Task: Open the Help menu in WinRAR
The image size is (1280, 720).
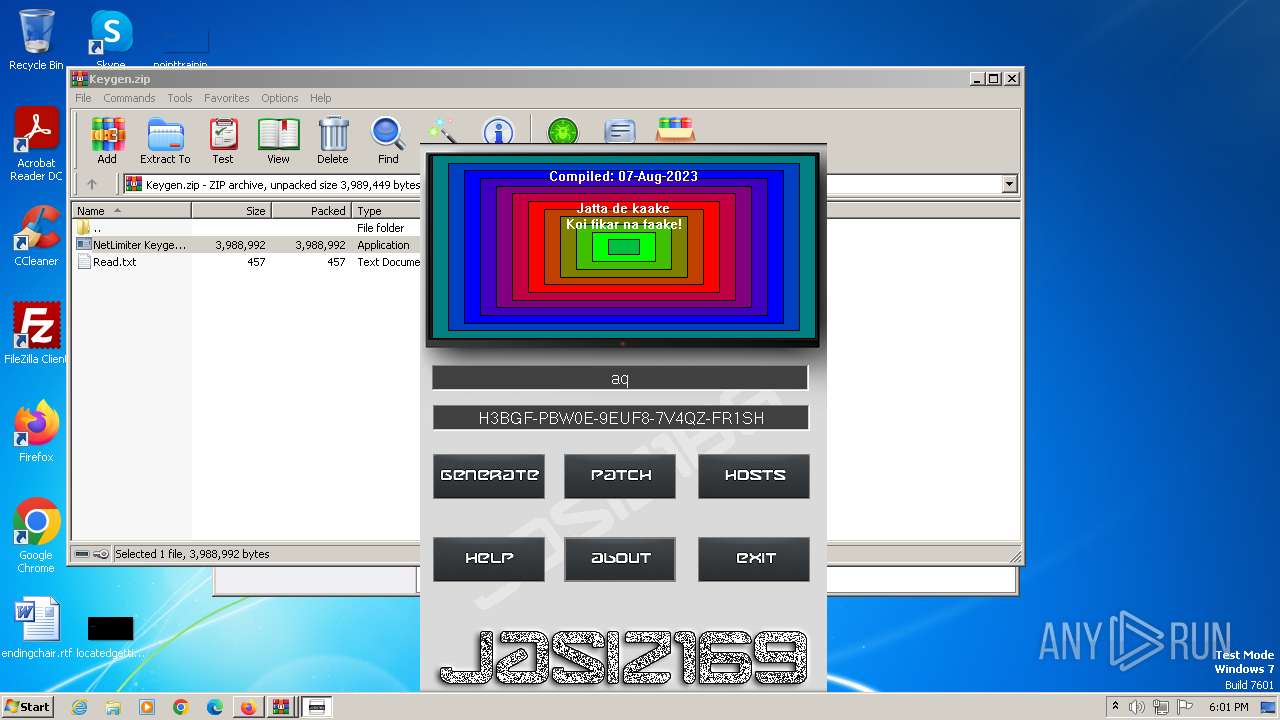Action: coord(320,98)
